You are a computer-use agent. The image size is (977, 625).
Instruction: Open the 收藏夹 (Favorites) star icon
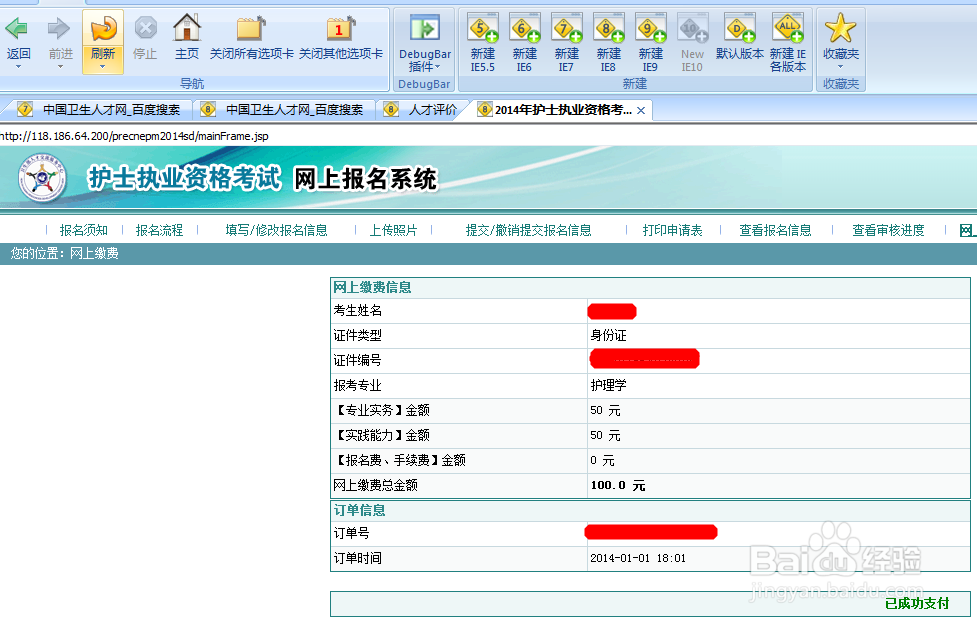(x=842, y=35)
